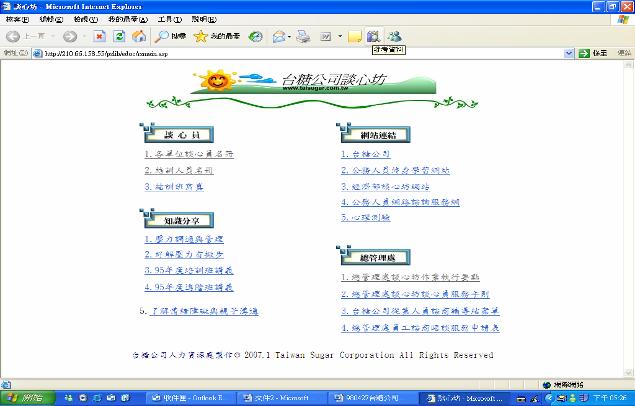Click the 知識分享 section header button
This screenshot has width=635, height=406.
pyautogui.click(x=177, y=219)
